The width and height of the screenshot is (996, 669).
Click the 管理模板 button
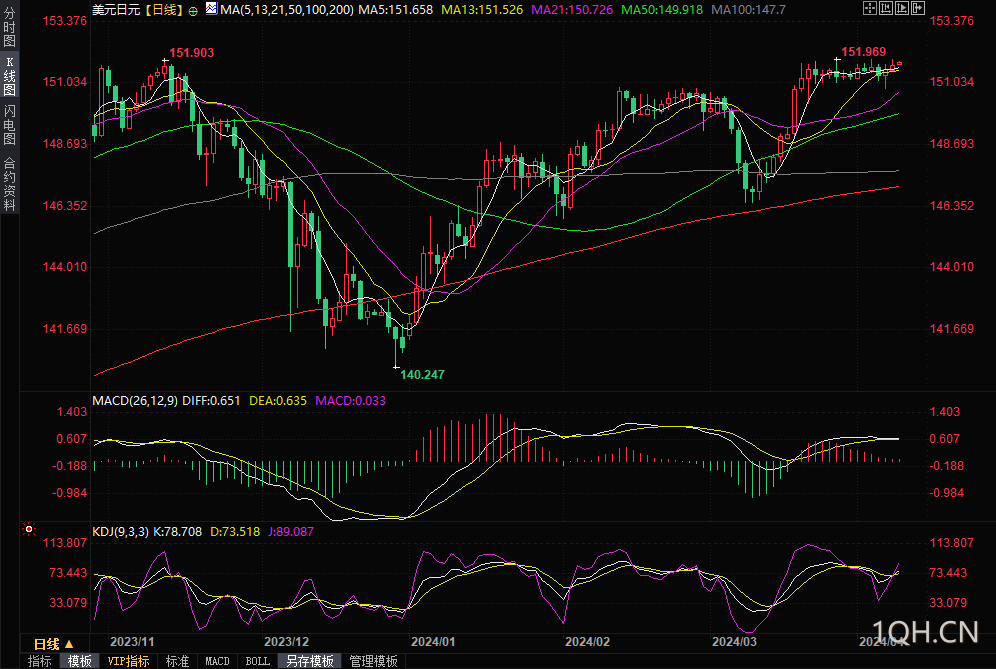click(x=374, y=661)
